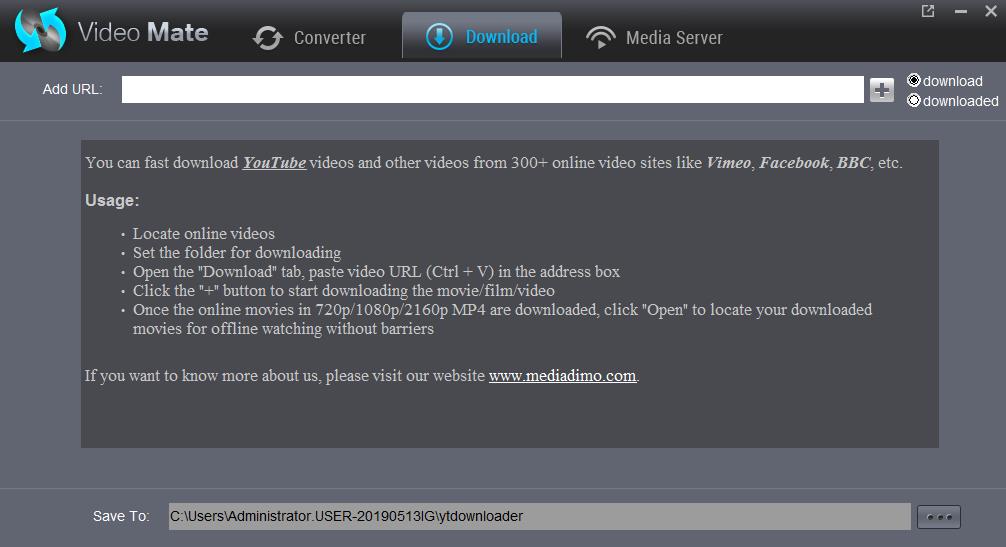Go to the Media Server tab
1006x547 pixels.
coord(654,38)
